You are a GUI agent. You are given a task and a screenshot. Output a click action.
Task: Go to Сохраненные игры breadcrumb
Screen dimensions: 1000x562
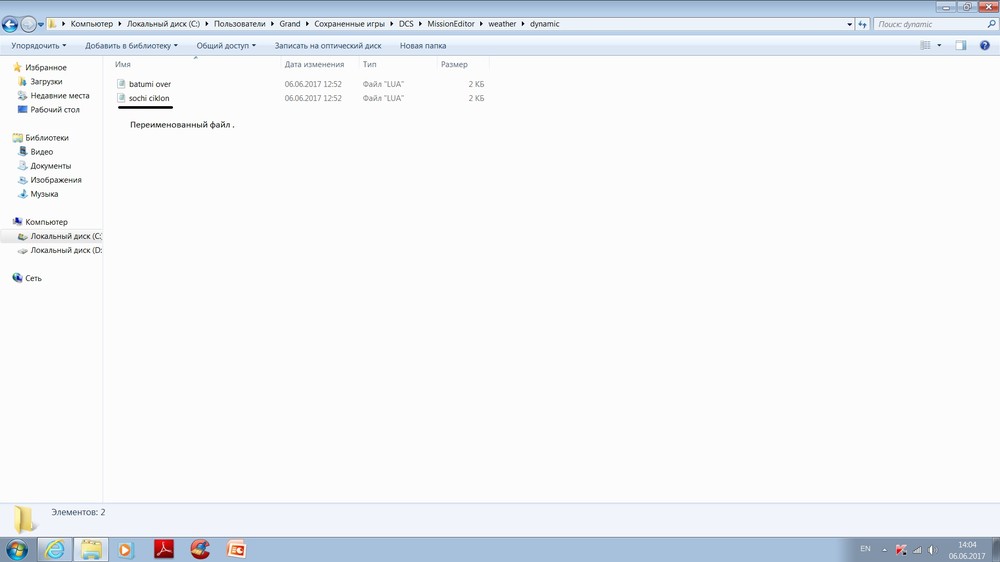tap(349, 24)
